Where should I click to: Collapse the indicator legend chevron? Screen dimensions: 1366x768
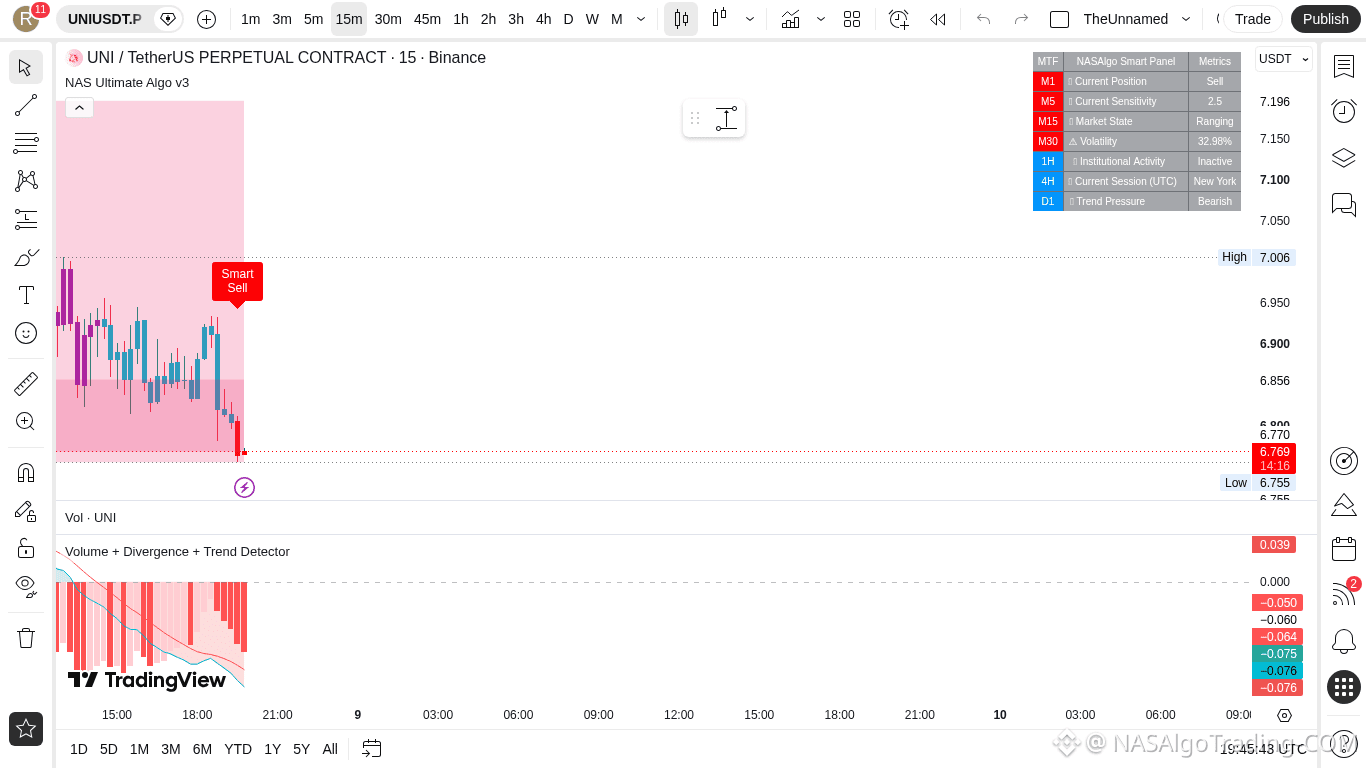79,107
